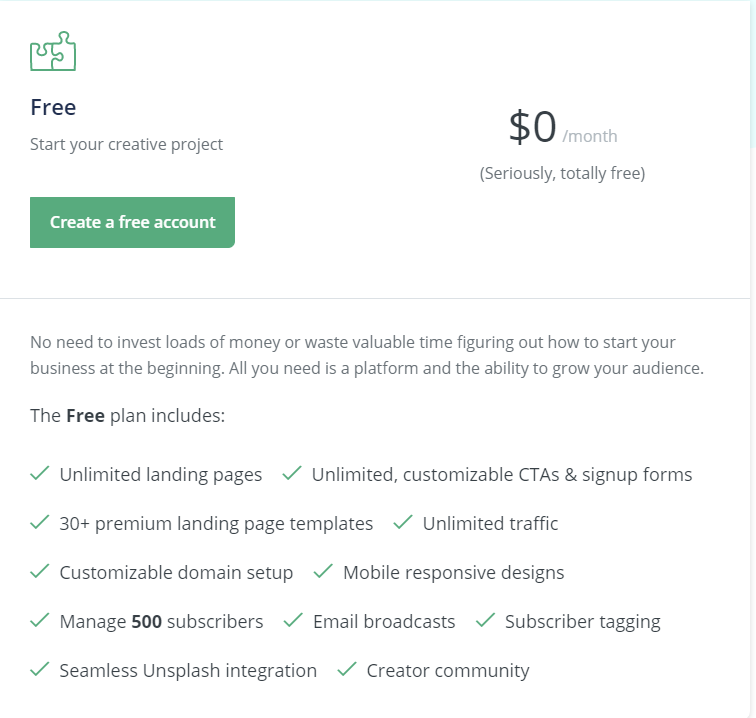The width and height of the screenshot is (756, 718).
Task: Click the Free plan heading
Action: [x=53, y=107]
